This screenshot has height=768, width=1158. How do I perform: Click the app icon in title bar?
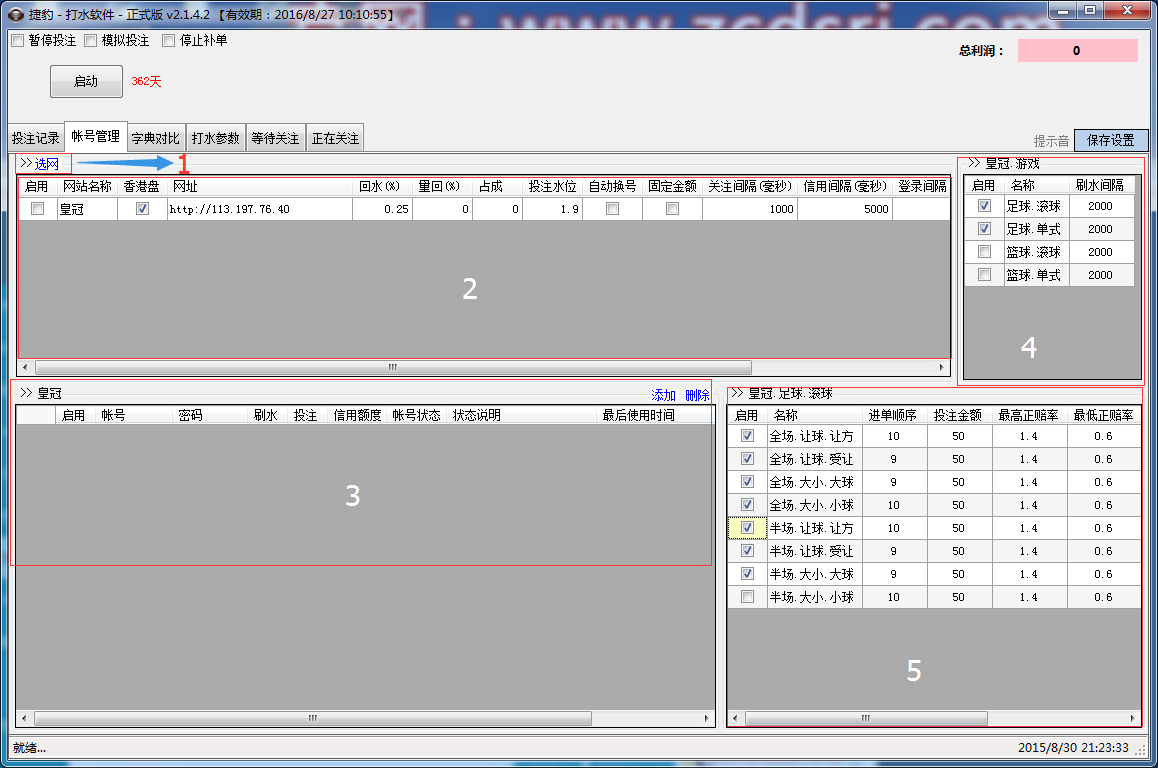pyautogui.click(x=14, y=14)
